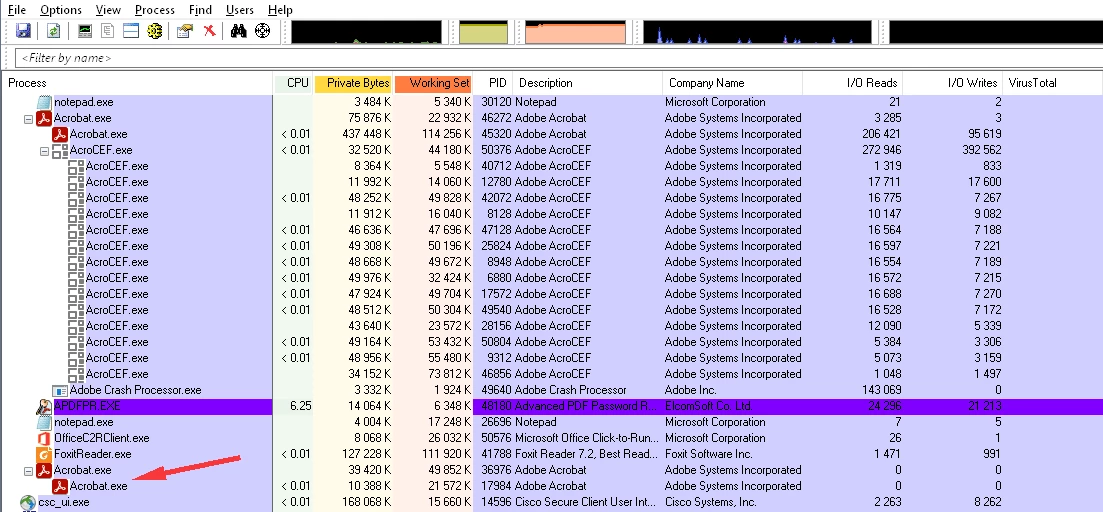
Task: Click the 392 562 I/O Writes value
Action: (x=982, y=150)
